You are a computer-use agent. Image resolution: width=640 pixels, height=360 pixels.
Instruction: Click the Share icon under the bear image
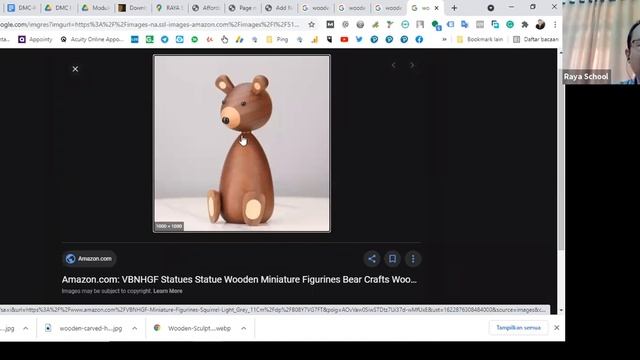pos(372,259)
